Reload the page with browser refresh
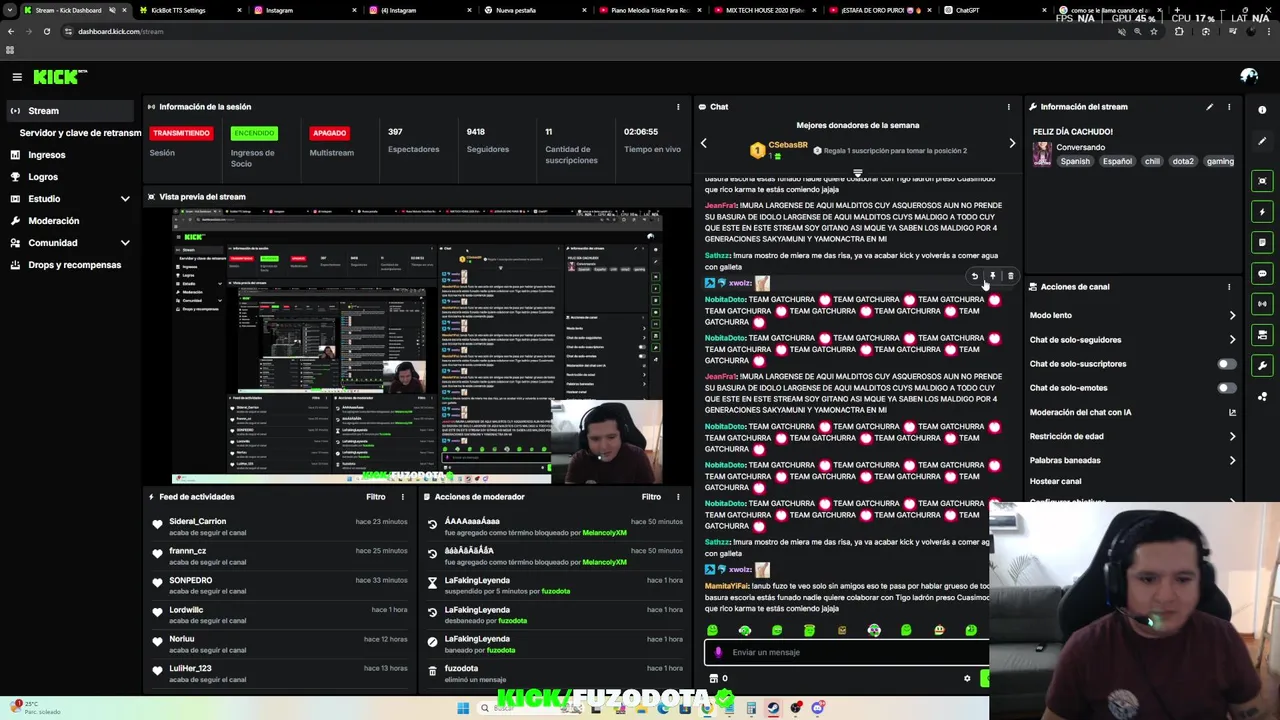 coord(46,31)
